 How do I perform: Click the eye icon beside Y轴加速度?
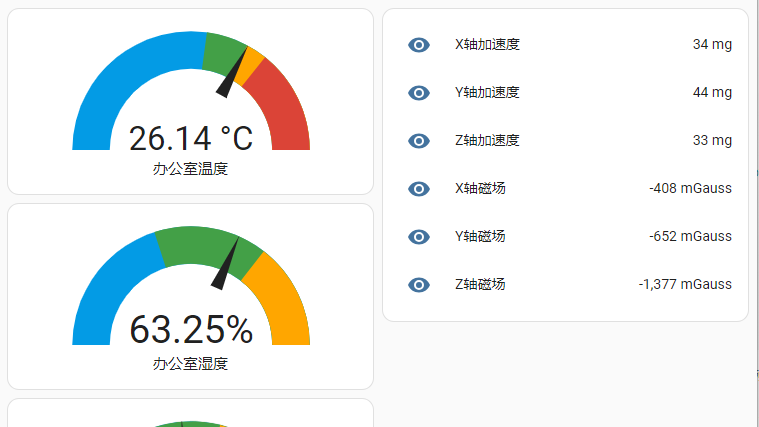[x=419, y=93]
